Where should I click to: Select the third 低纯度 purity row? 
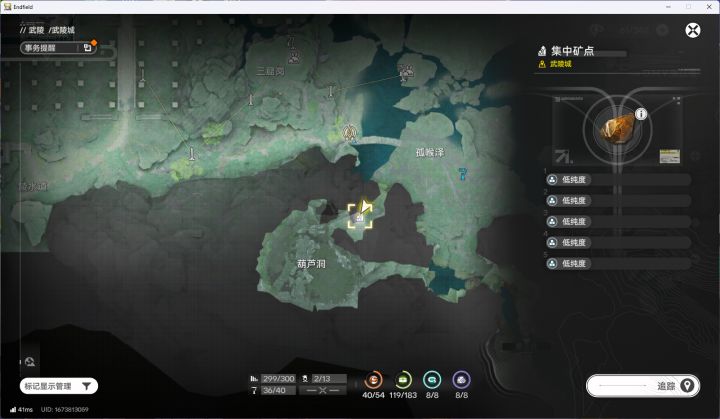tap(618, 221)
